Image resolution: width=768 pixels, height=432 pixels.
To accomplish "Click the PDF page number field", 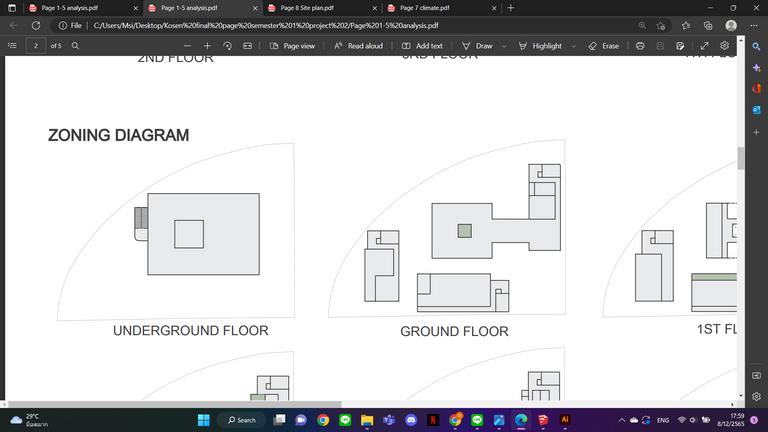I will click(x=36, y=46).
